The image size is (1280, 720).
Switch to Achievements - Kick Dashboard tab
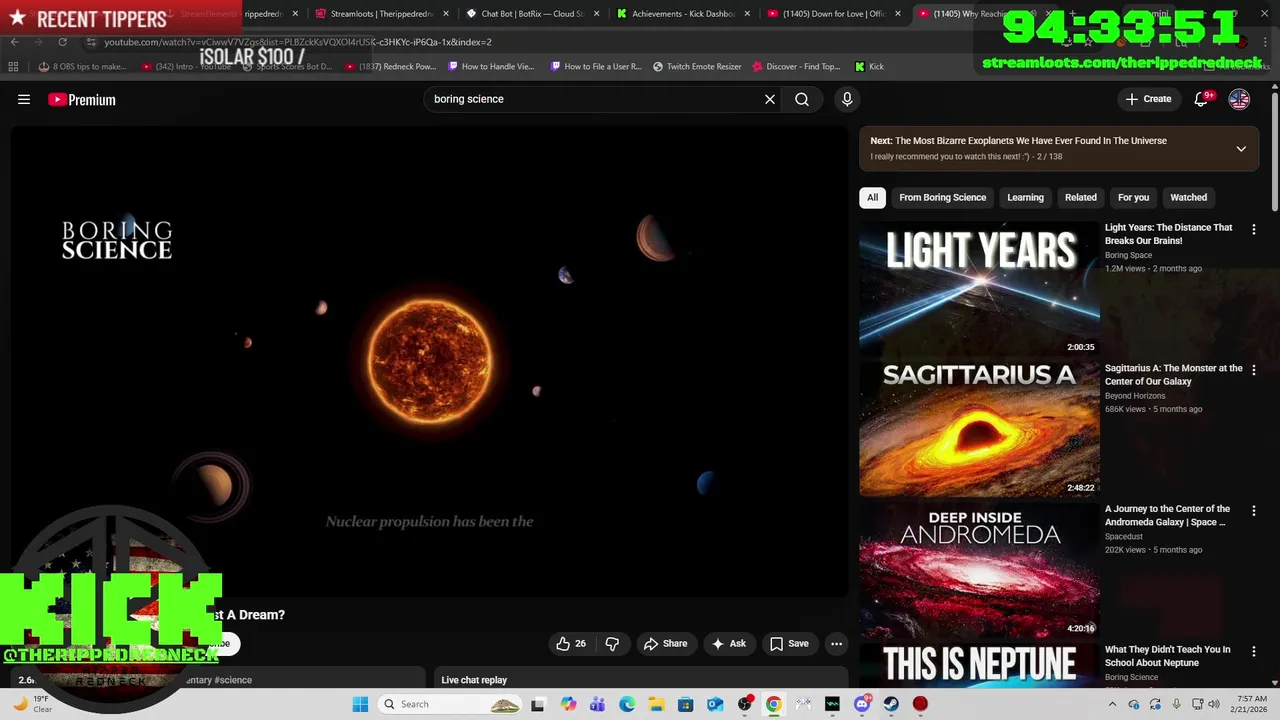(684, 14)
